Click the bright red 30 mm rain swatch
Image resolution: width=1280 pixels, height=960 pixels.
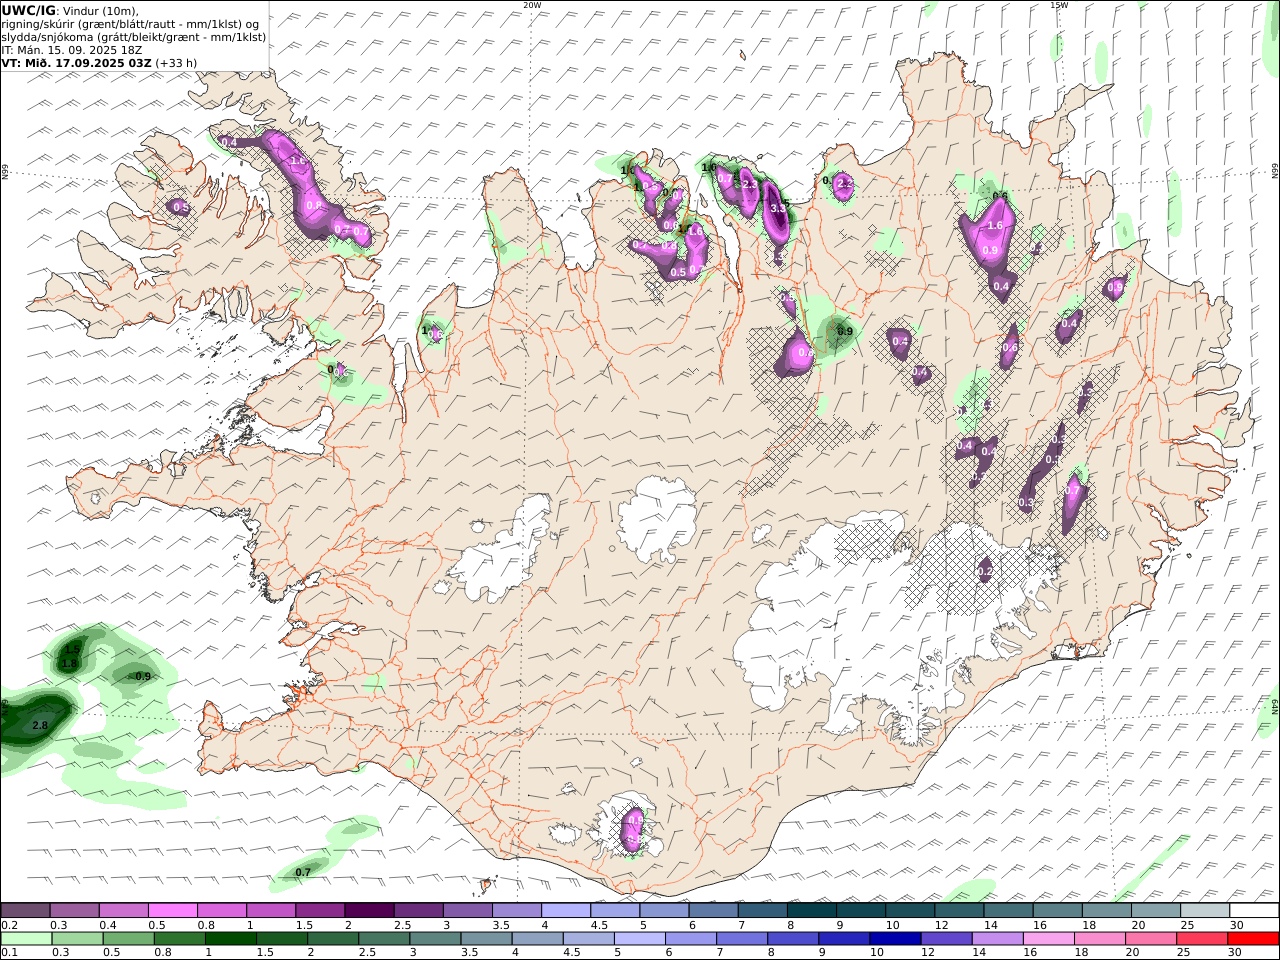tap(1252, 939)
